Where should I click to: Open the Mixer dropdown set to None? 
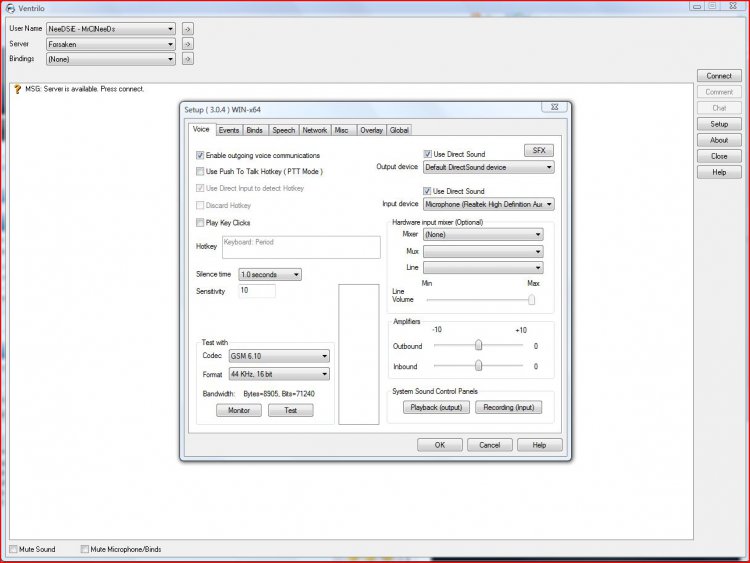tap(483, 234)
